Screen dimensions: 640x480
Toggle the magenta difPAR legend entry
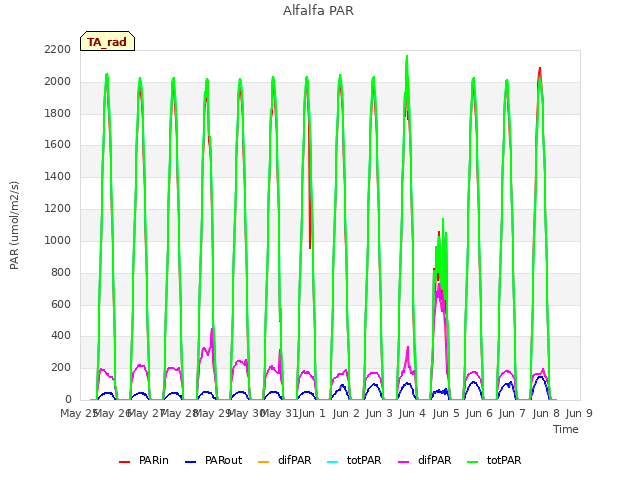pos(424,461)
